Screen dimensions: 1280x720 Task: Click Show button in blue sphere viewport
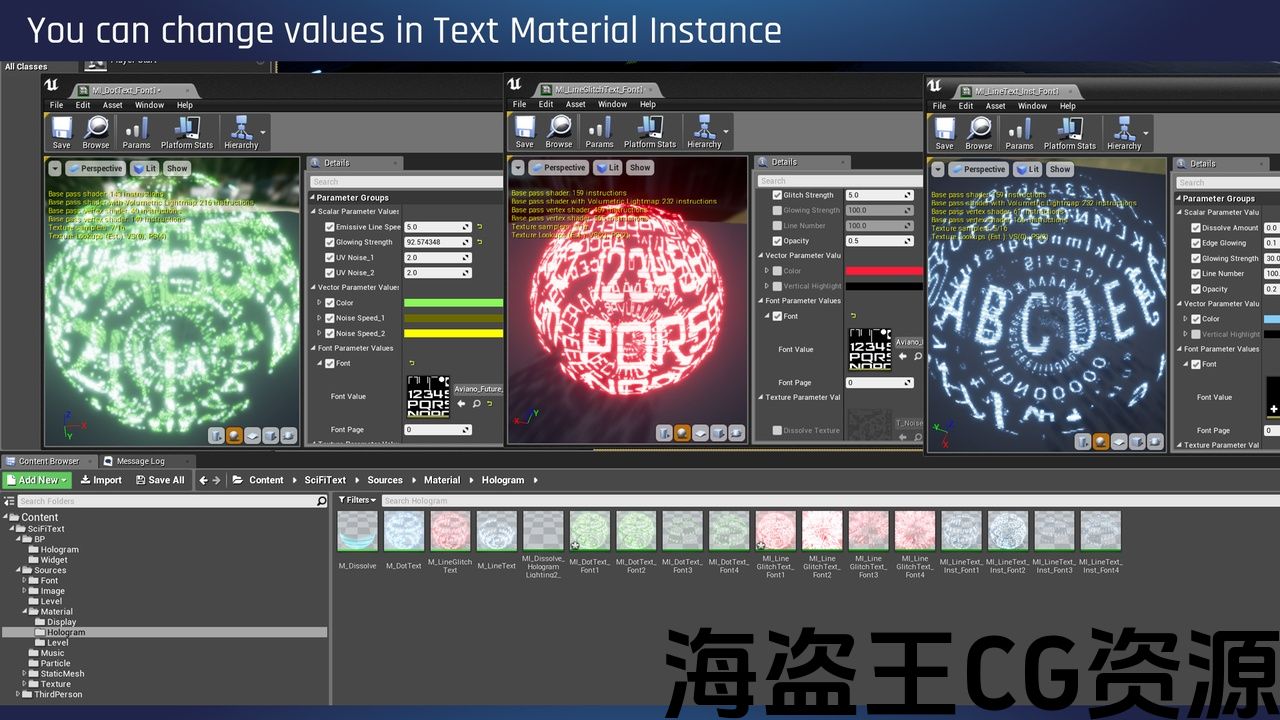pyautogui.click(x=1060, y=169)
